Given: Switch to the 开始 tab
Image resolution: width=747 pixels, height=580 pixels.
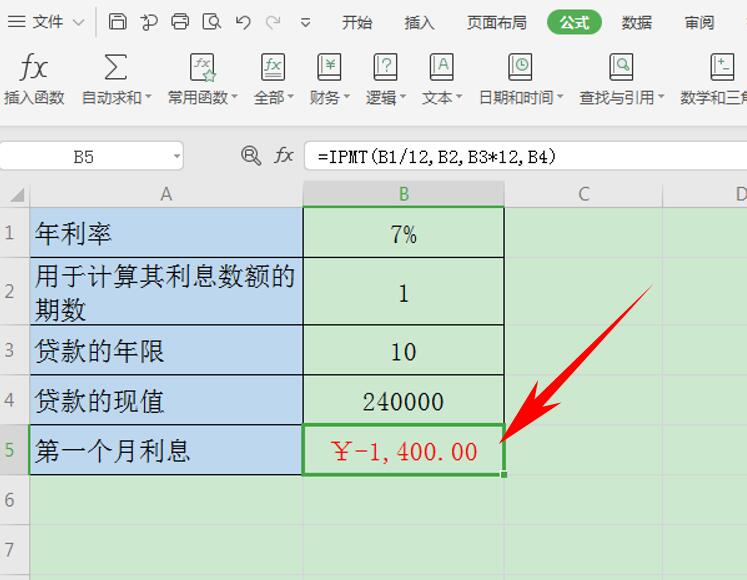Looking at the screenshot, I should (x=357, y=22).
